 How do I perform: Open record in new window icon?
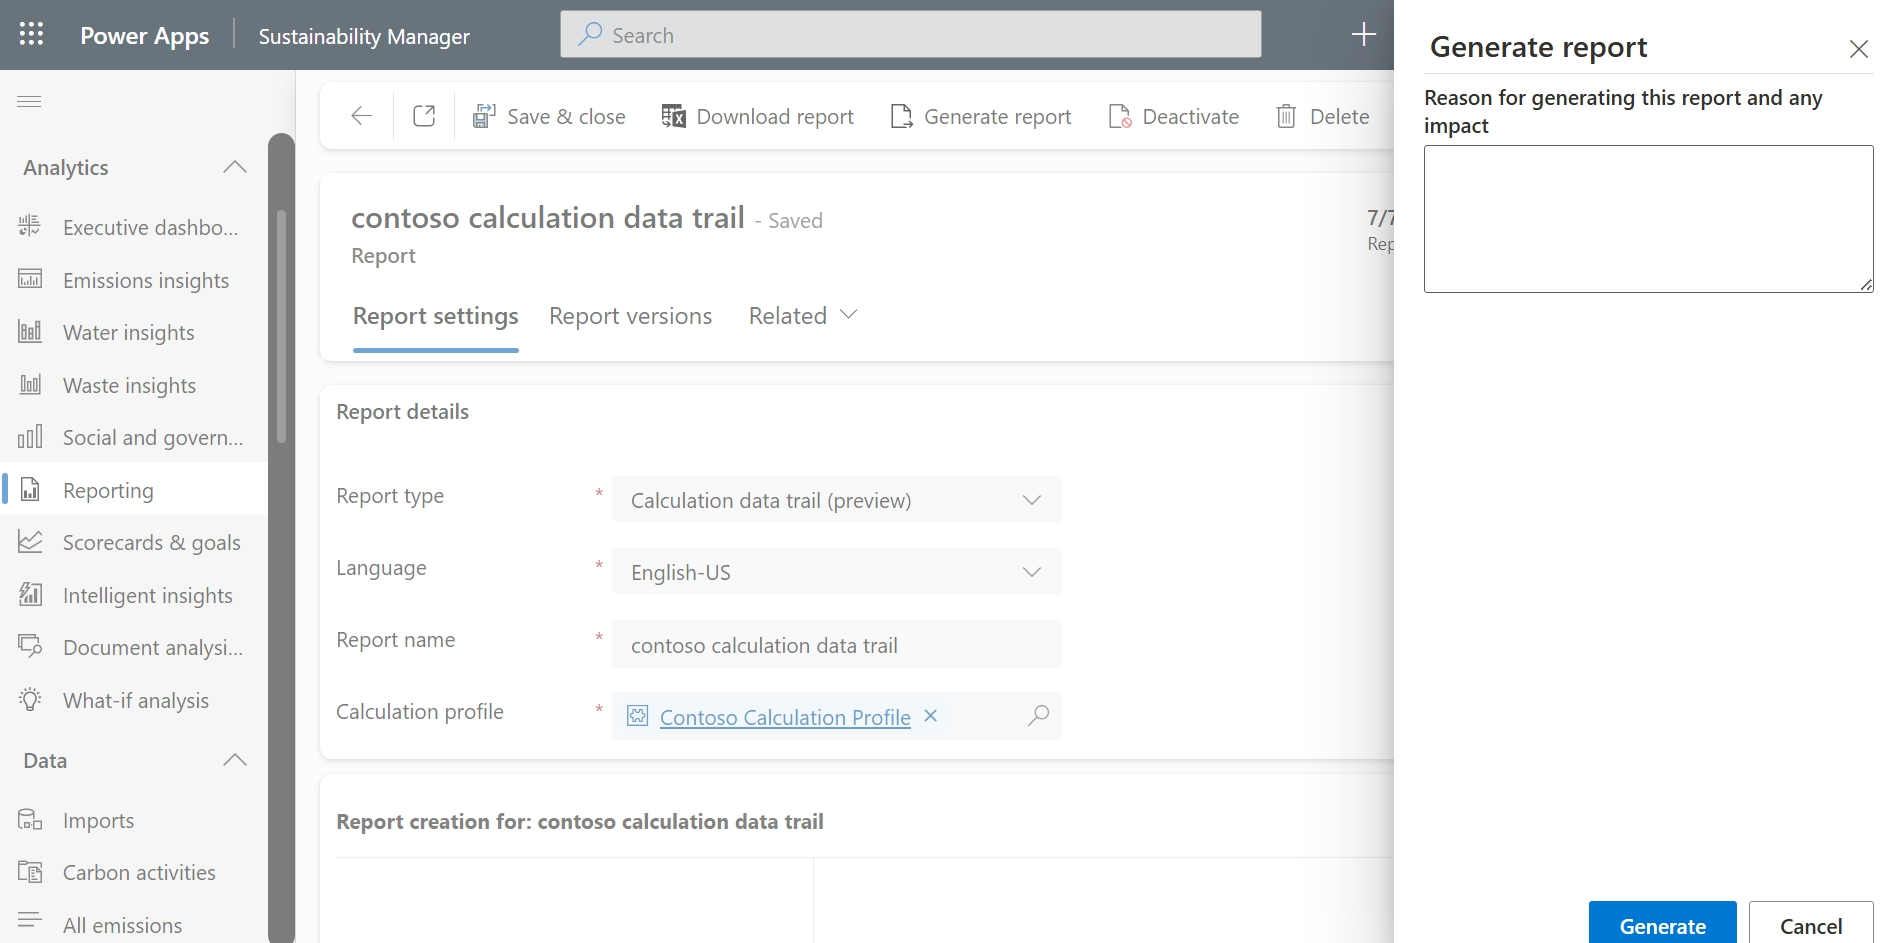pyautogui.click(x=424, y=116)
